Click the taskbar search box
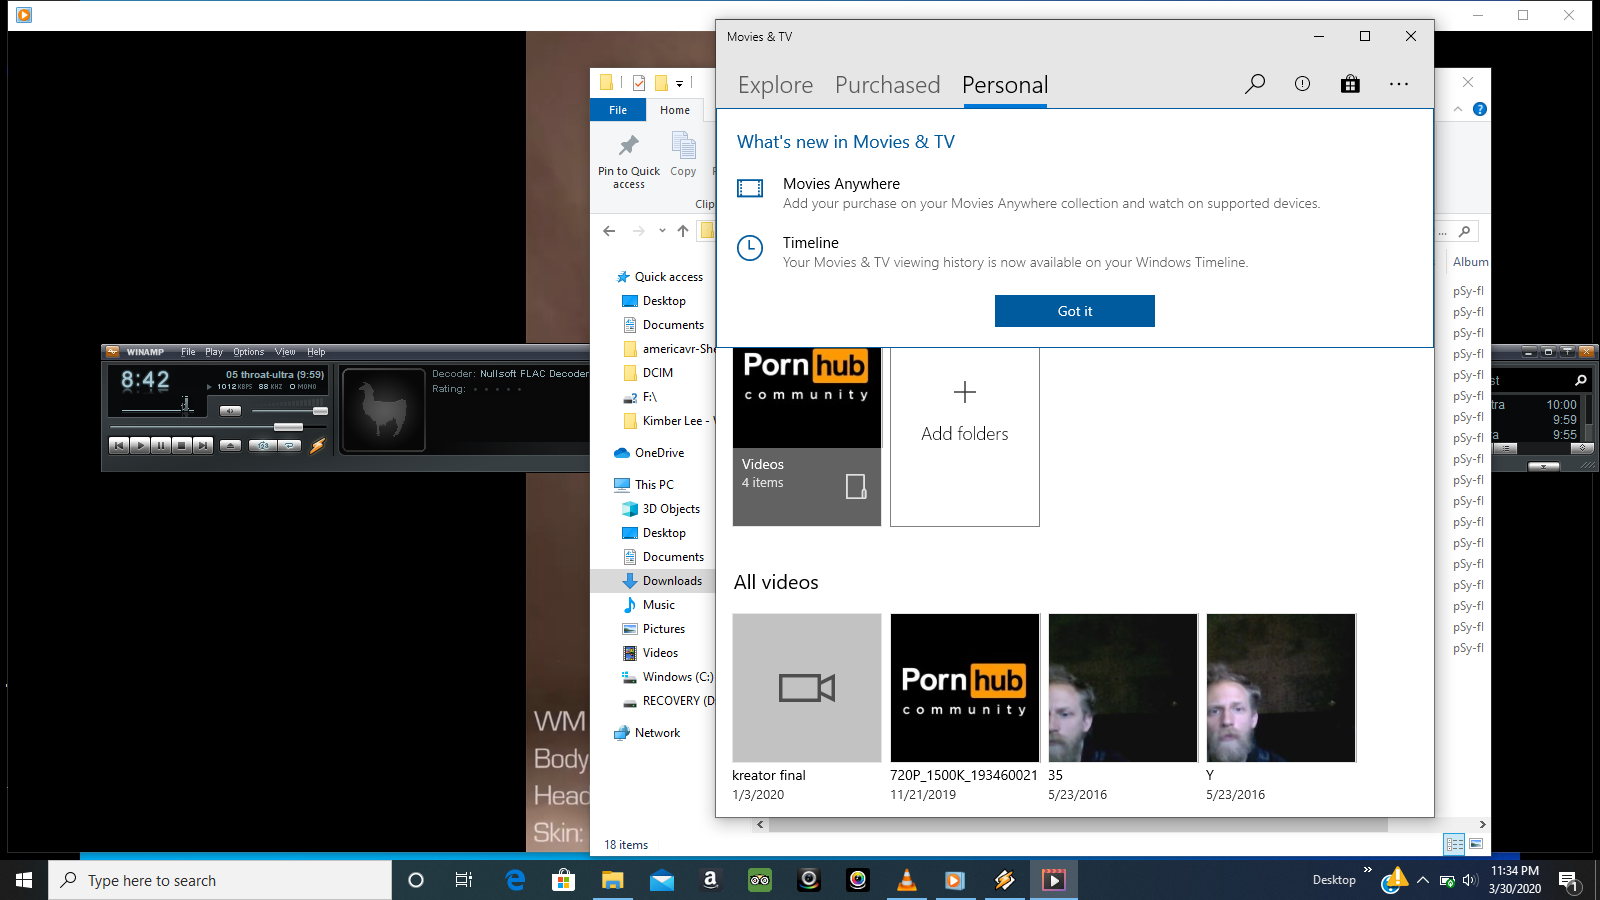This screenshot has width=1600, height=900. pos(220,880)
